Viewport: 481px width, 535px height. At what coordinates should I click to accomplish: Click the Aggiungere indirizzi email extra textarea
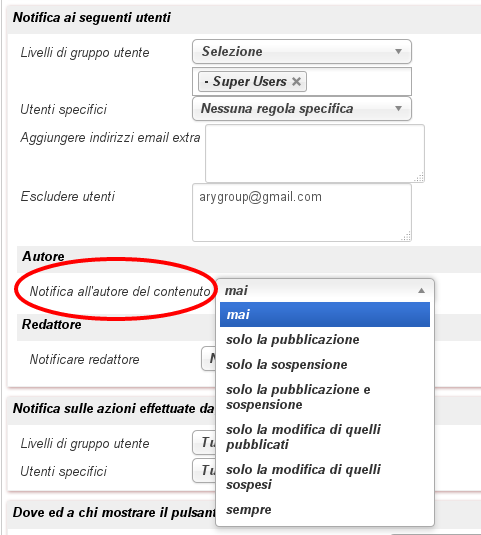(315, 154)
